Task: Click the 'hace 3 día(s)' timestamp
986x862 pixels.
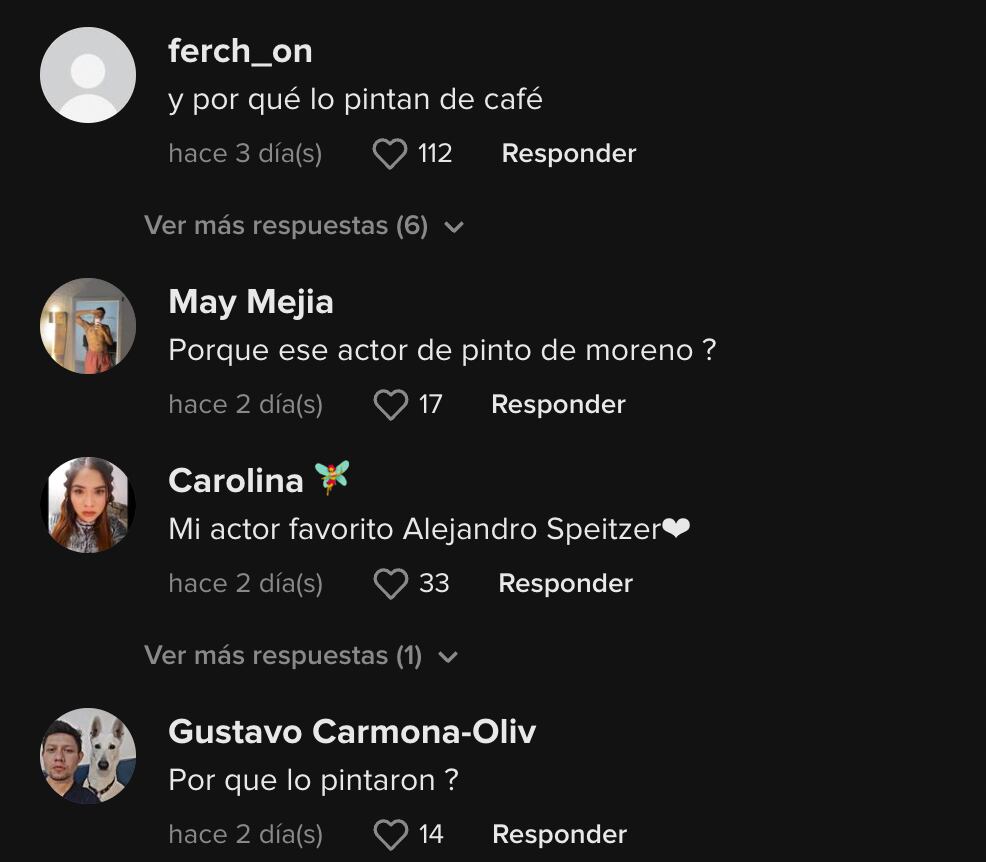Action: tap(245, 153)
